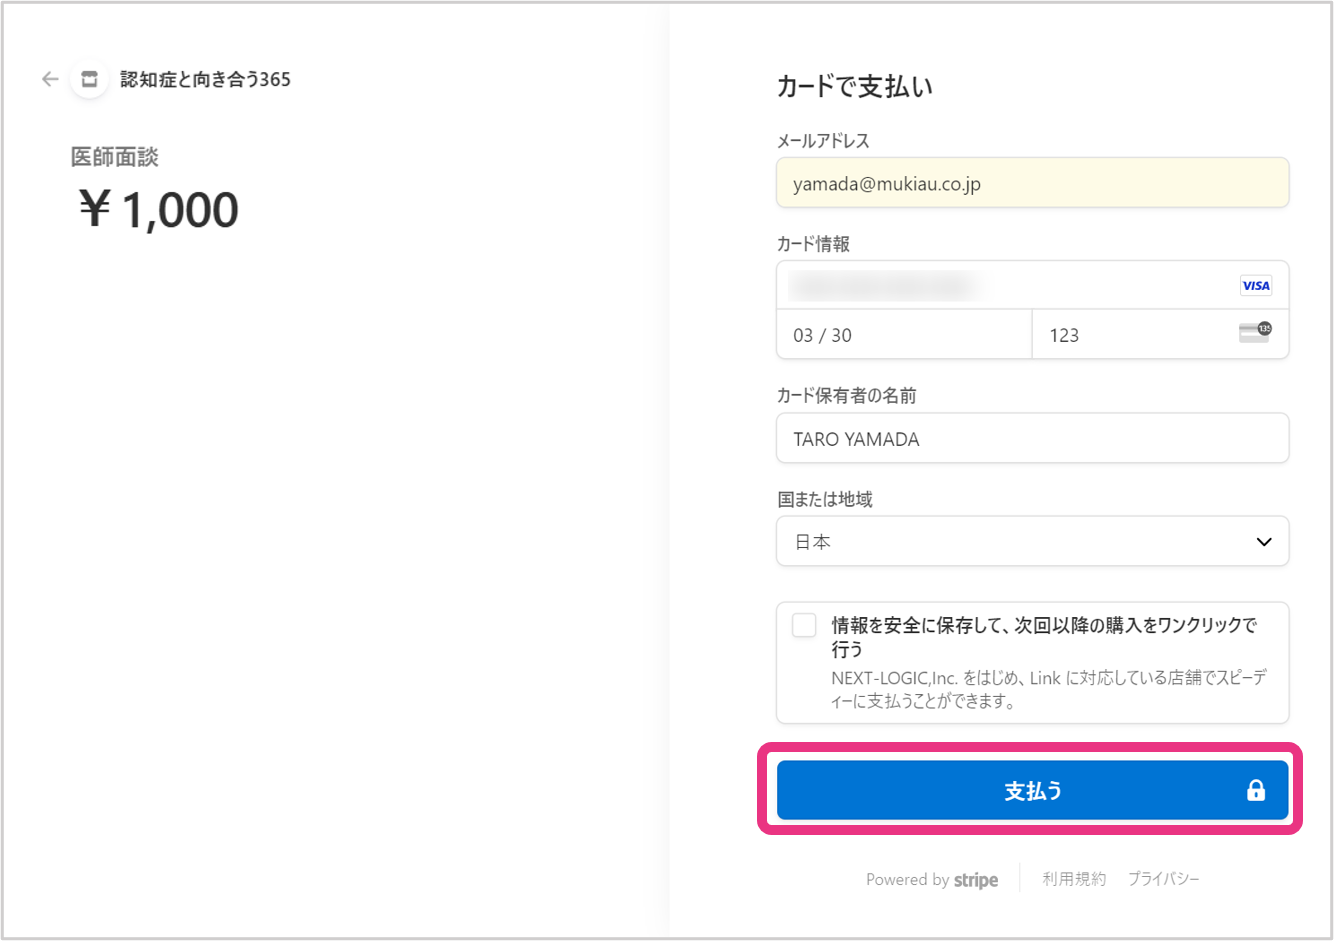Viewport: 1334px width, 941px height.
Task: Check the save information for one-click checkbox
Action: tap(804, 626)
